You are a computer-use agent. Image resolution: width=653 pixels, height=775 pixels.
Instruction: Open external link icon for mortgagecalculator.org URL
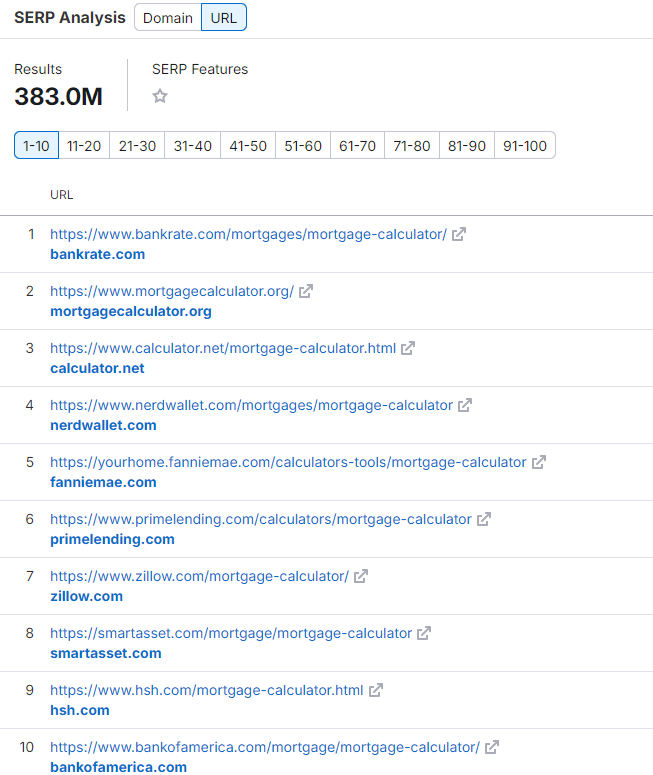pos(306,291)
